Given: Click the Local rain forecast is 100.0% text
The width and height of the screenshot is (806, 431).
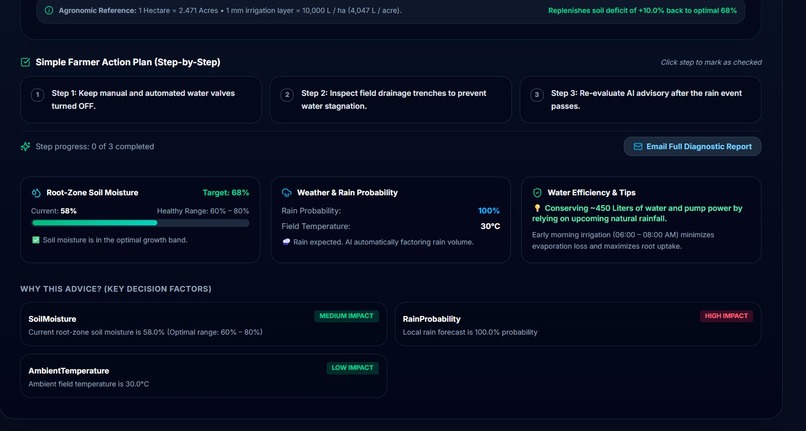Looking at the screenshot, I should tap(470, 332).
